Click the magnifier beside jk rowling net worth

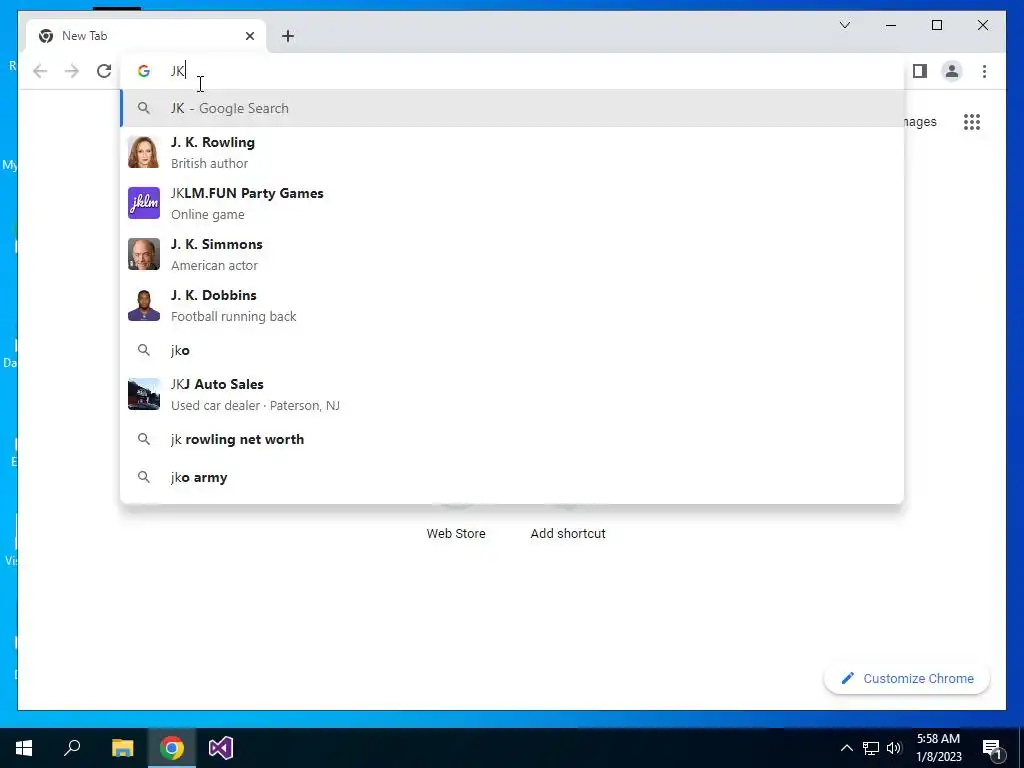[144, 440]
